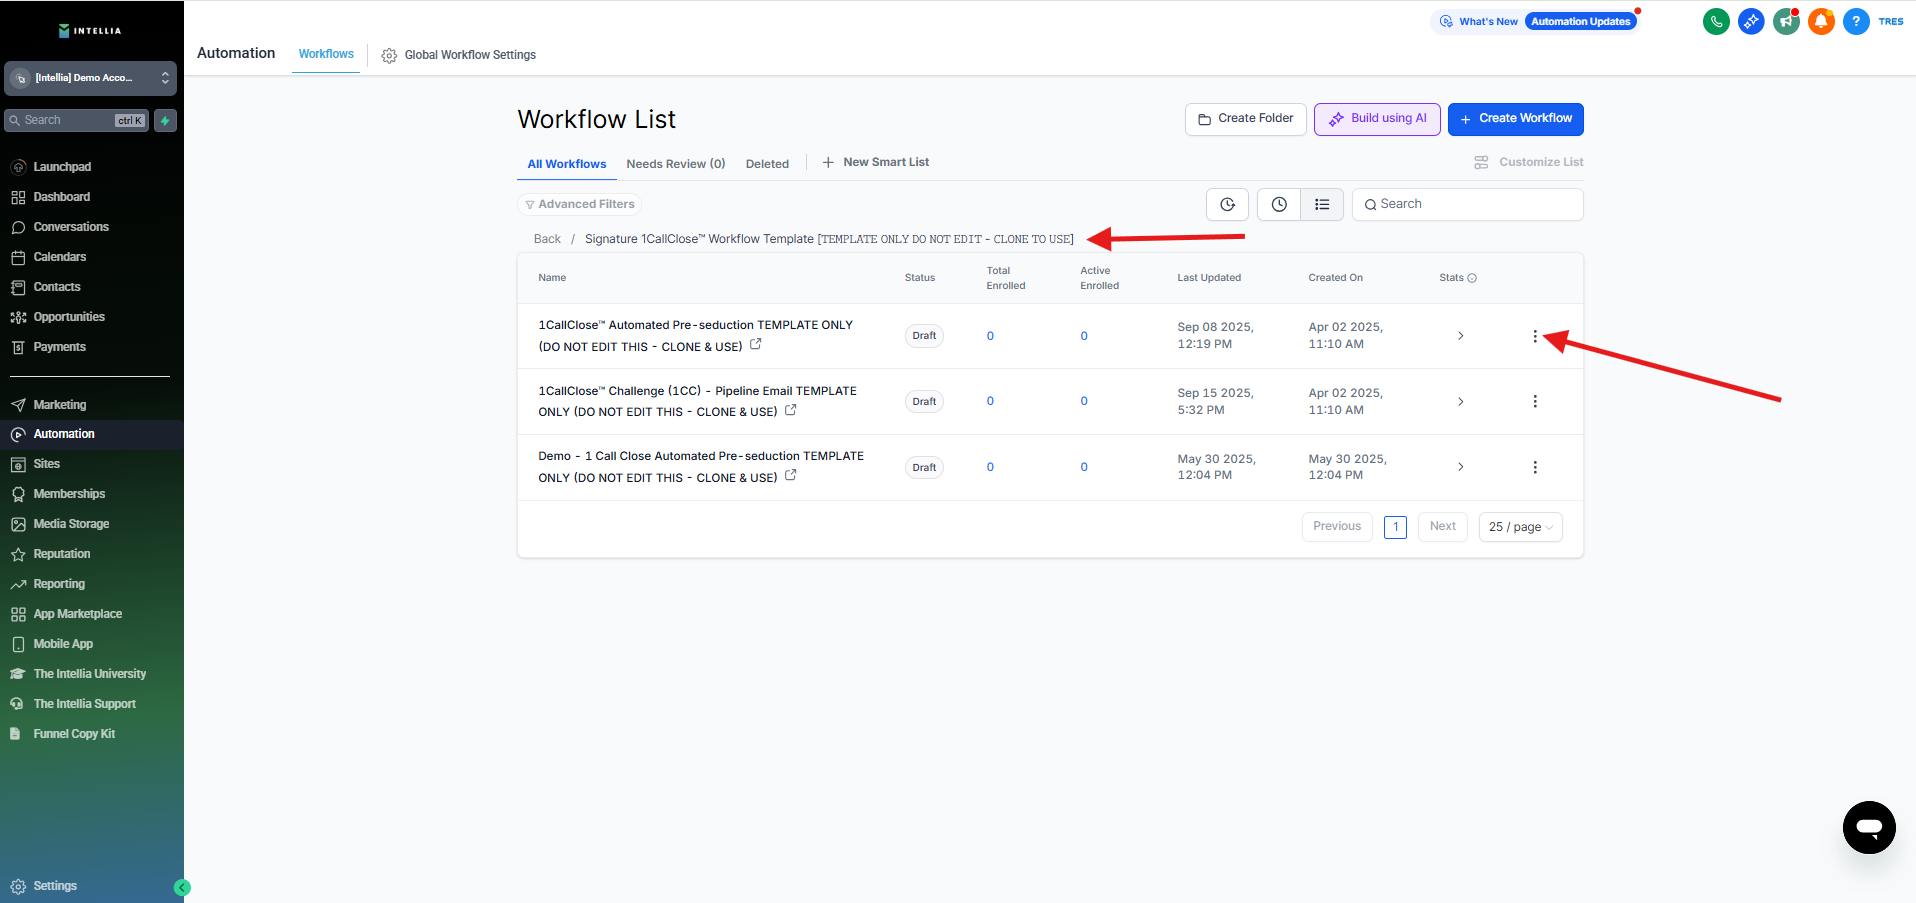Viewport: 1916px width, 903px height.
Task: Expand stats for 1CallClose Automated Pre-seduction row
Action: (x=1461, y=336)
